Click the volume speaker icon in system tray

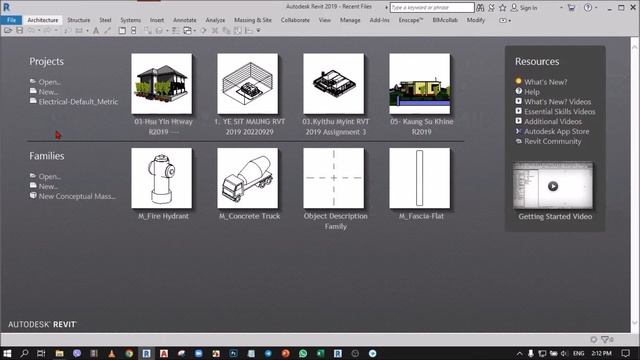pyautogui.click(x=564, y=353)
